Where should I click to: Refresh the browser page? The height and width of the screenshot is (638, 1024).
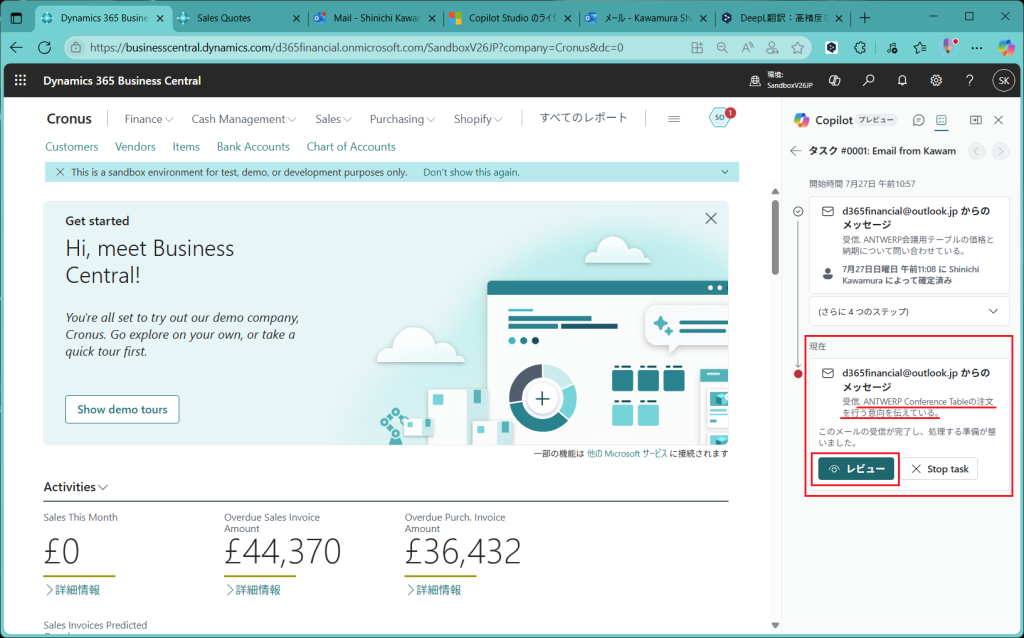click(44, 48)
